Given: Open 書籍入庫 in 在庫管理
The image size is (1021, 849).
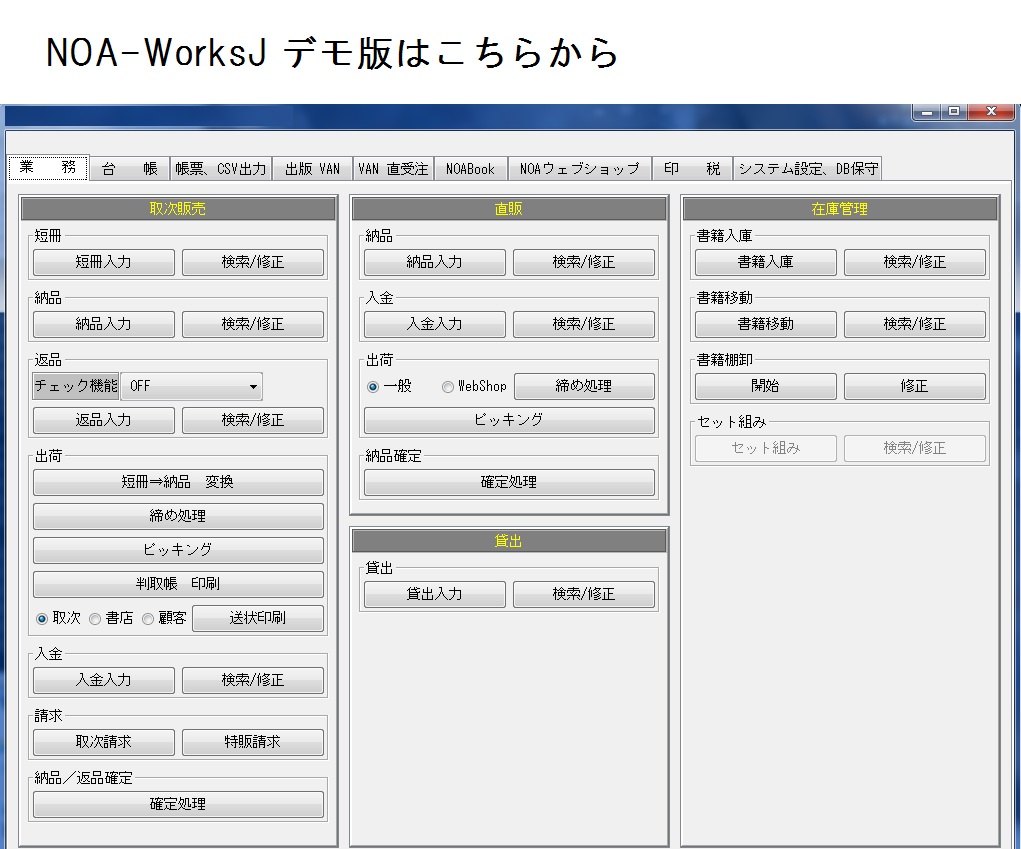Looking at the screenshot, I should pos(765,262).
